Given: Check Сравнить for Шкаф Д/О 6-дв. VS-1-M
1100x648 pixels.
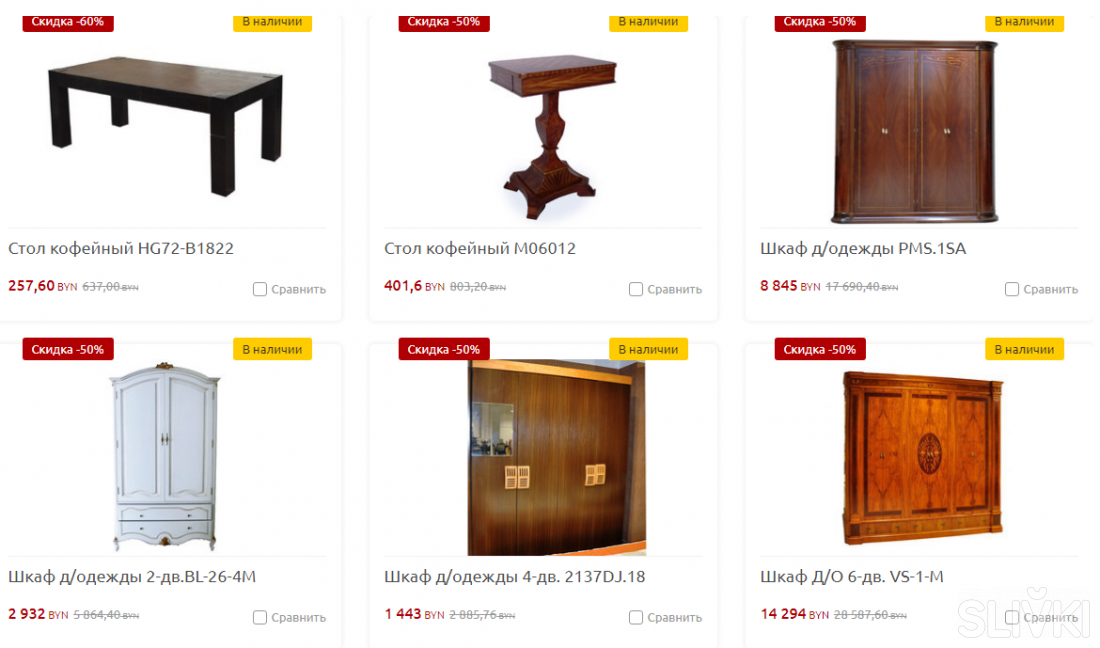Looking at the screenshot, I should (1012, 617).
